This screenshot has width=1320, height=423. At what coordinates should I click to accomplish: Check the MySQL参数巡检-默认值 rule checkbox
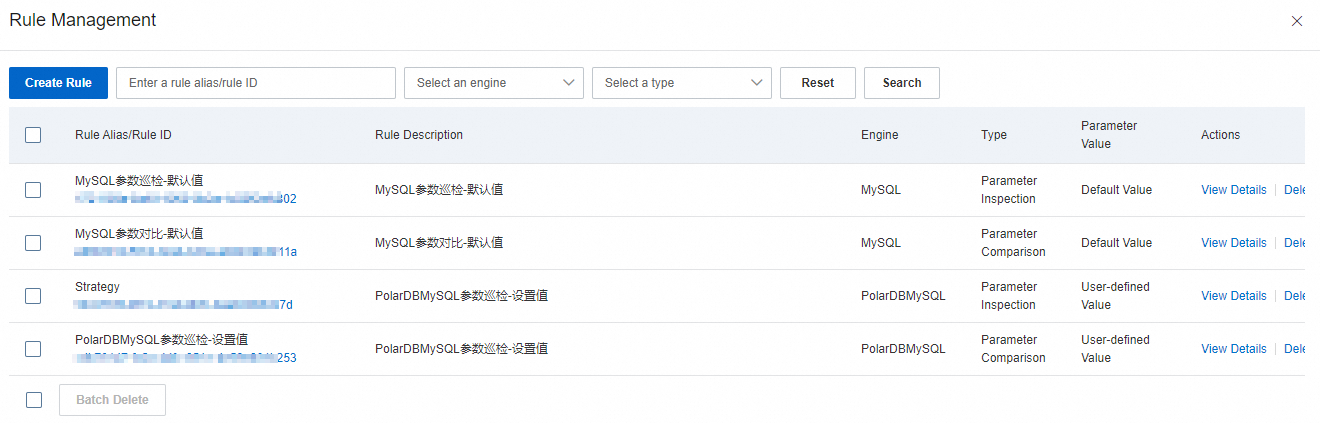pos(33,190)
